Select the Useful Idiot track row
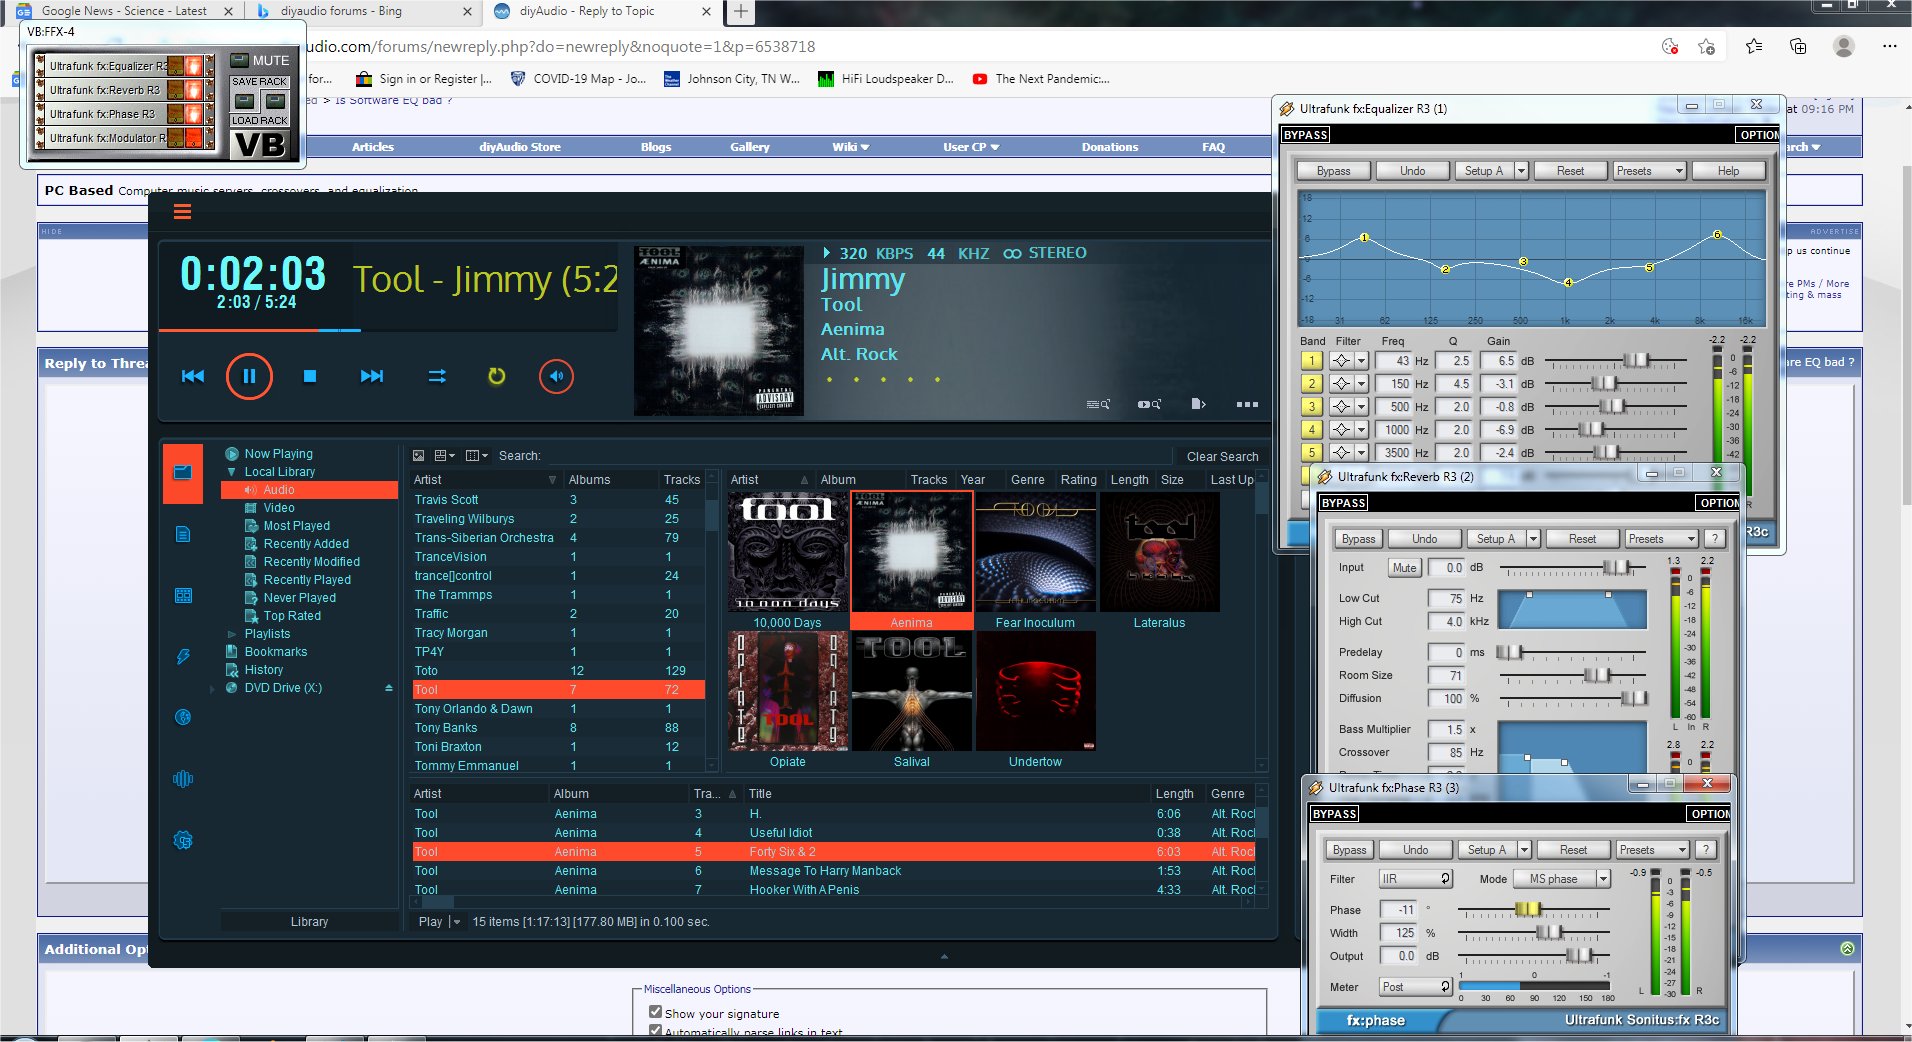 click(x=833, y=833)
